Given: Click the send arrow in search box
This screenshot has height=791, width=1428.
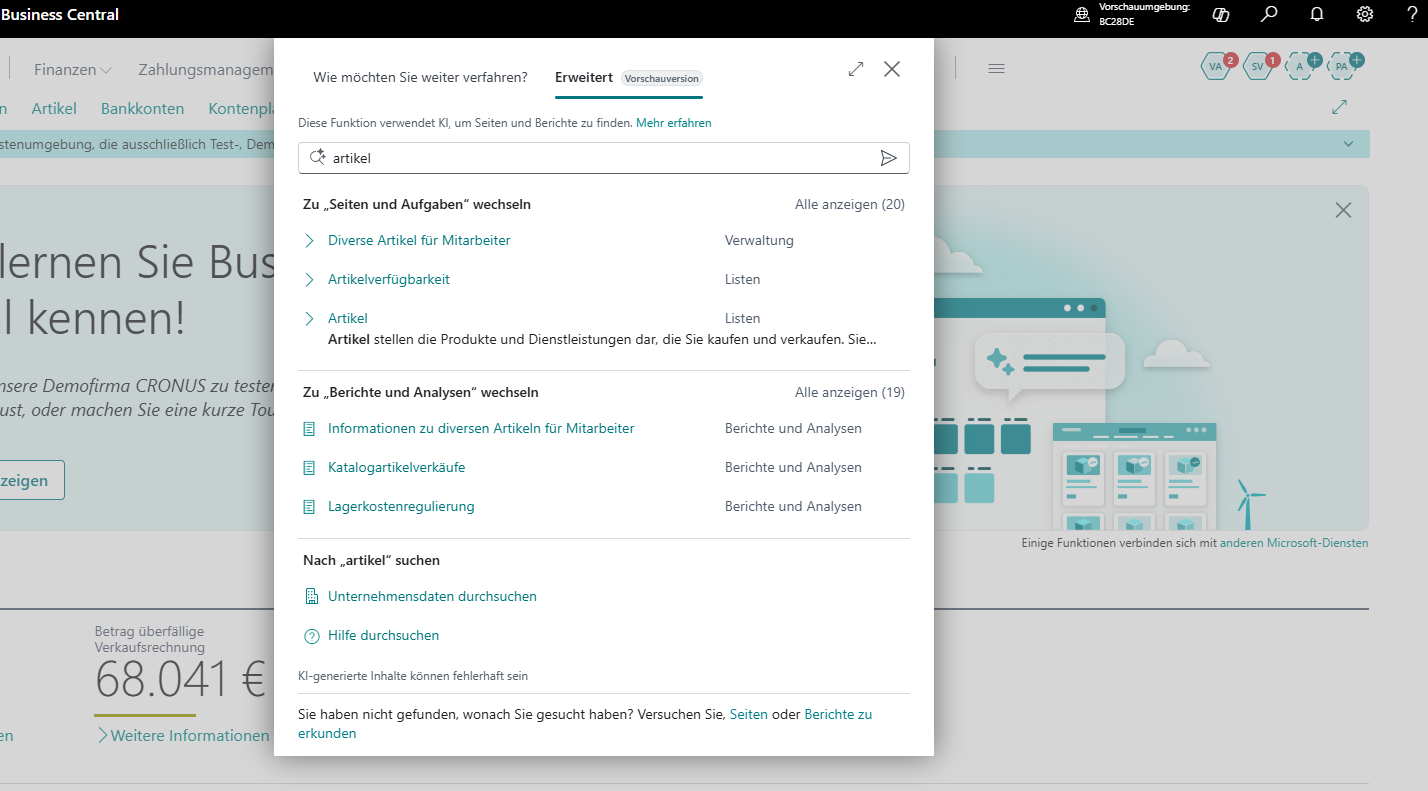Looking at the screenshot, I should [888, 158].
